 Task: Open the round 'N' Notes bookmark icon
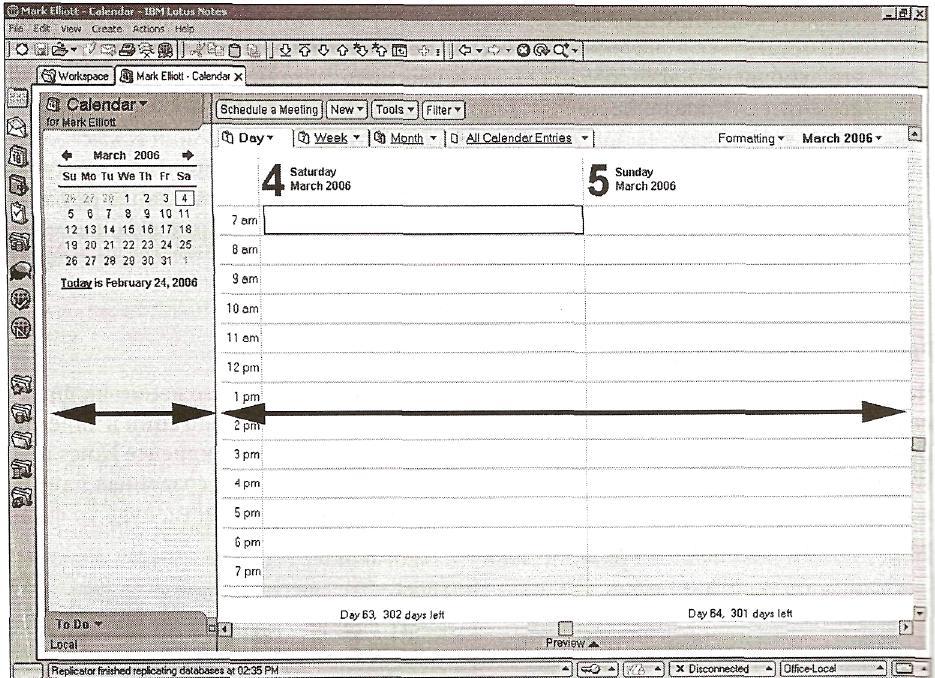pyautogui.click(x=21, y=328)
